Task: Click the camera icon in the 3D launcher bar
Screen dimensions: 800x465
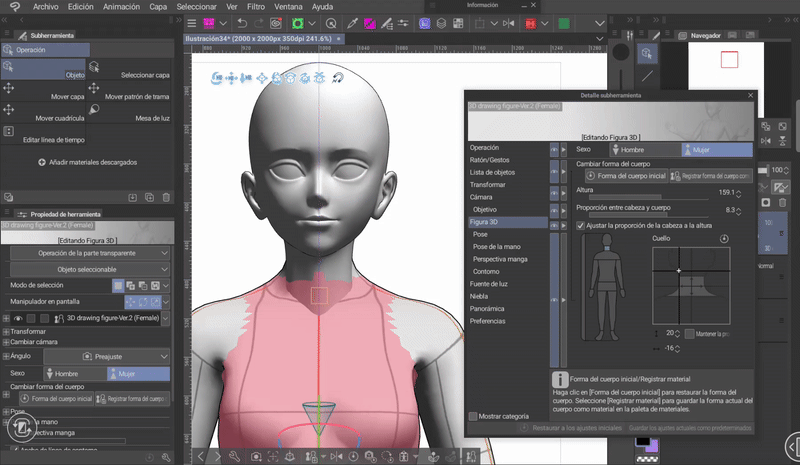Action: pyautogui.click(x=257, y=456)
